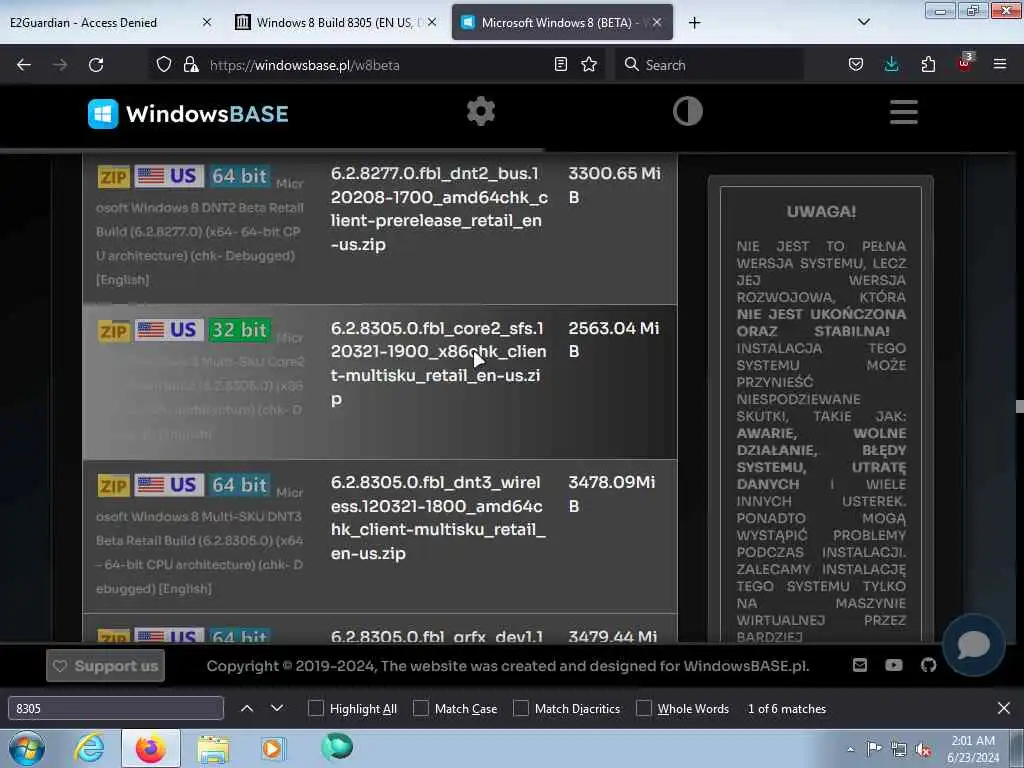Screen dimensions: 1024x768
Task: Close the E2Guardian tab
Action: pyautogui.click(x=207, y=22)
